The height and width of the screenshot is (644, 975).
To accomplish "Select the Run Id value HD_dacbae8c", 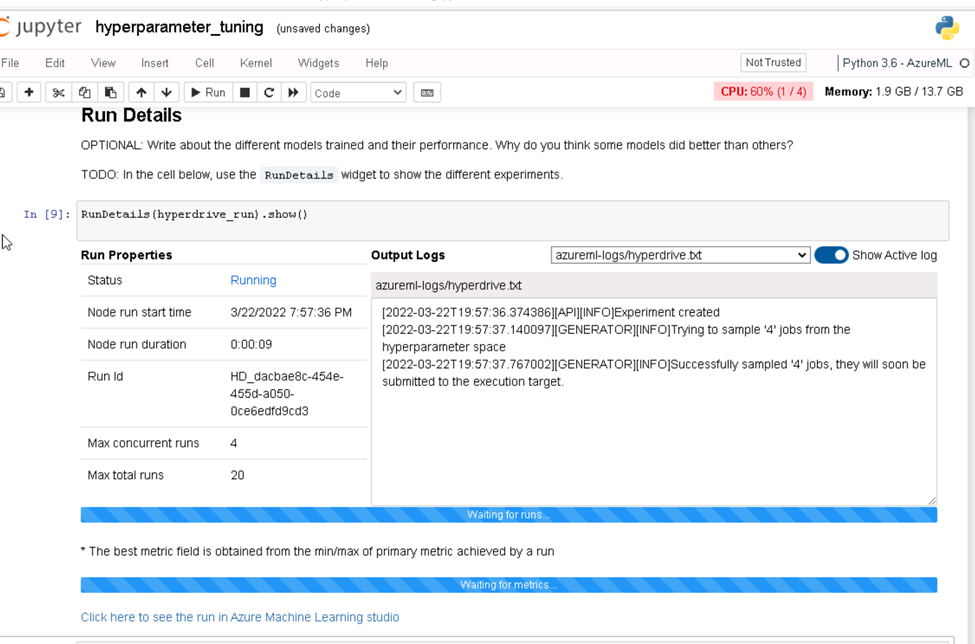I will pos(287,394).
